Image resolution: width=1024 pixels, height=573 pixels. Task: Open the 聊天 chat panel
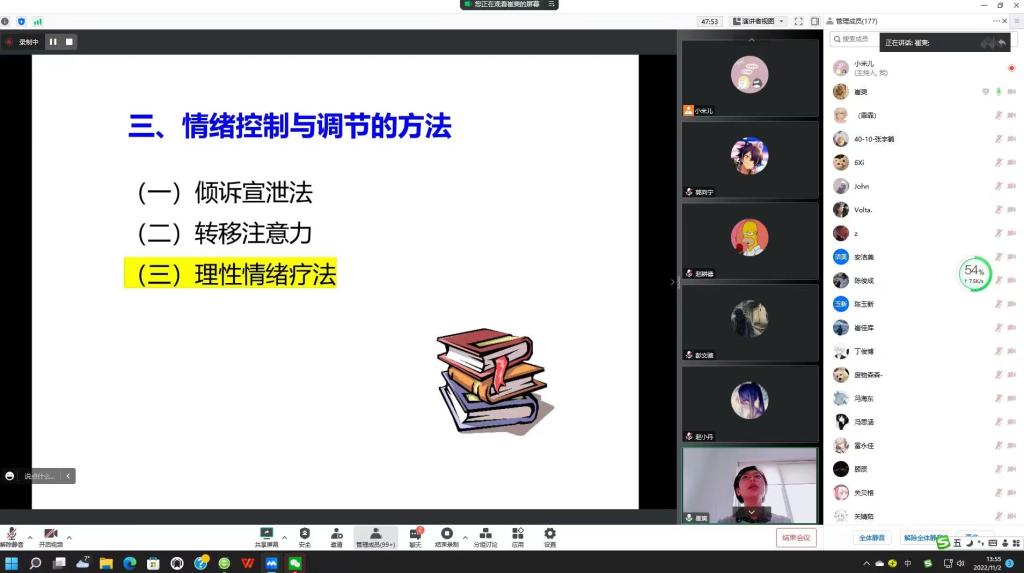(415, 537)
